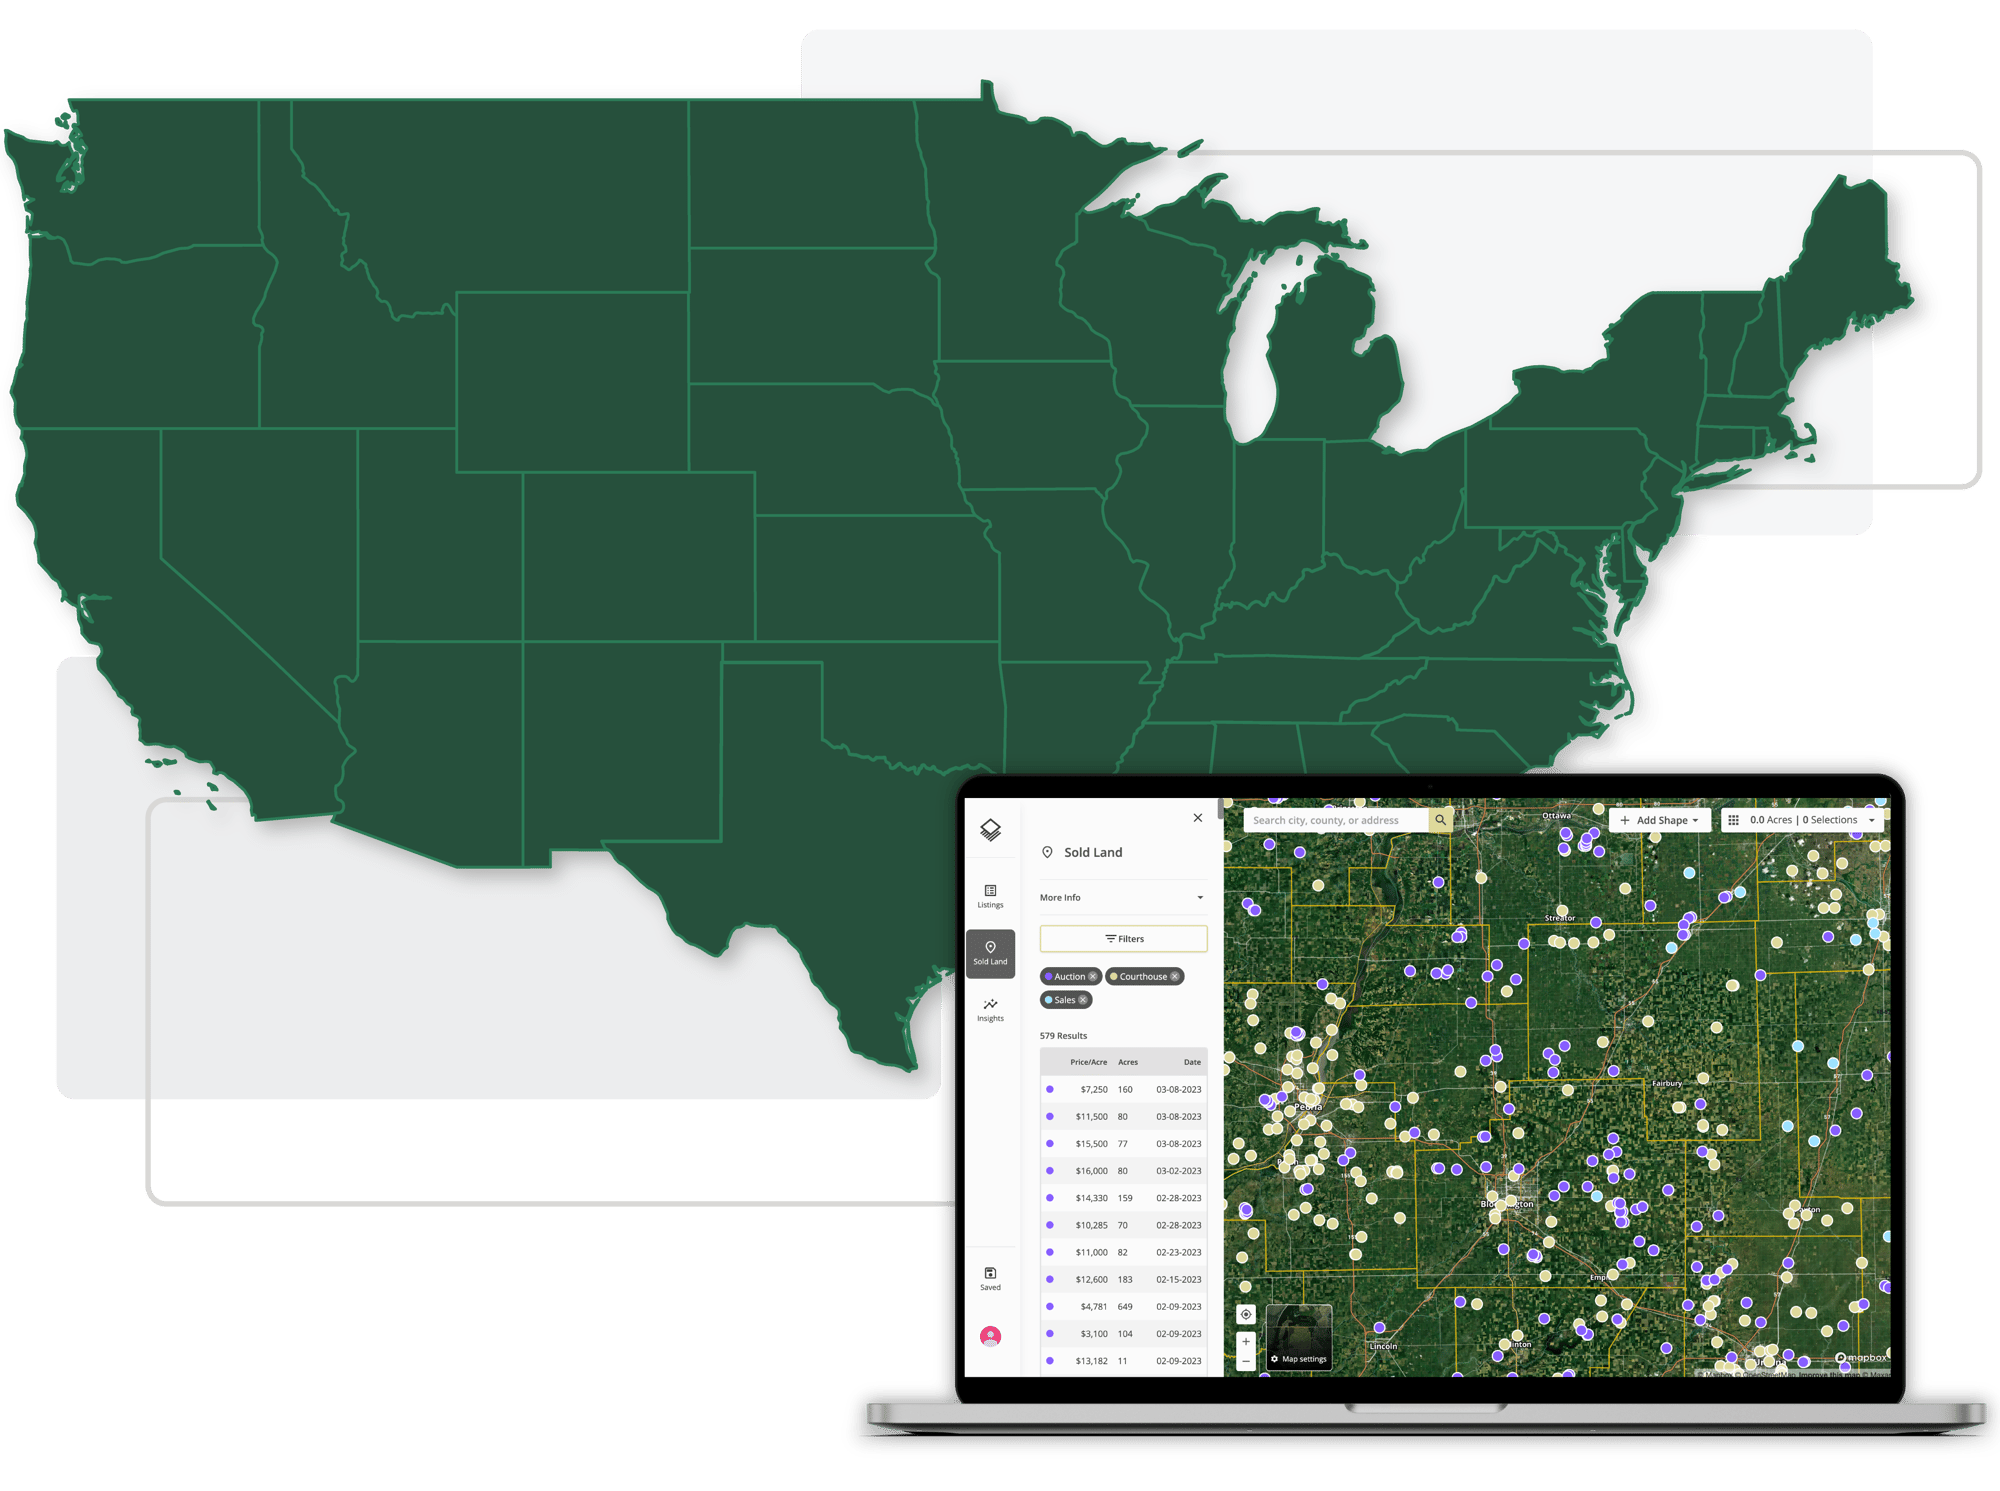The image size is (2000, 1491).
Task: Click the diamond-shaped app logo icon
Action: pyautogui.click(x=990, y=829)
